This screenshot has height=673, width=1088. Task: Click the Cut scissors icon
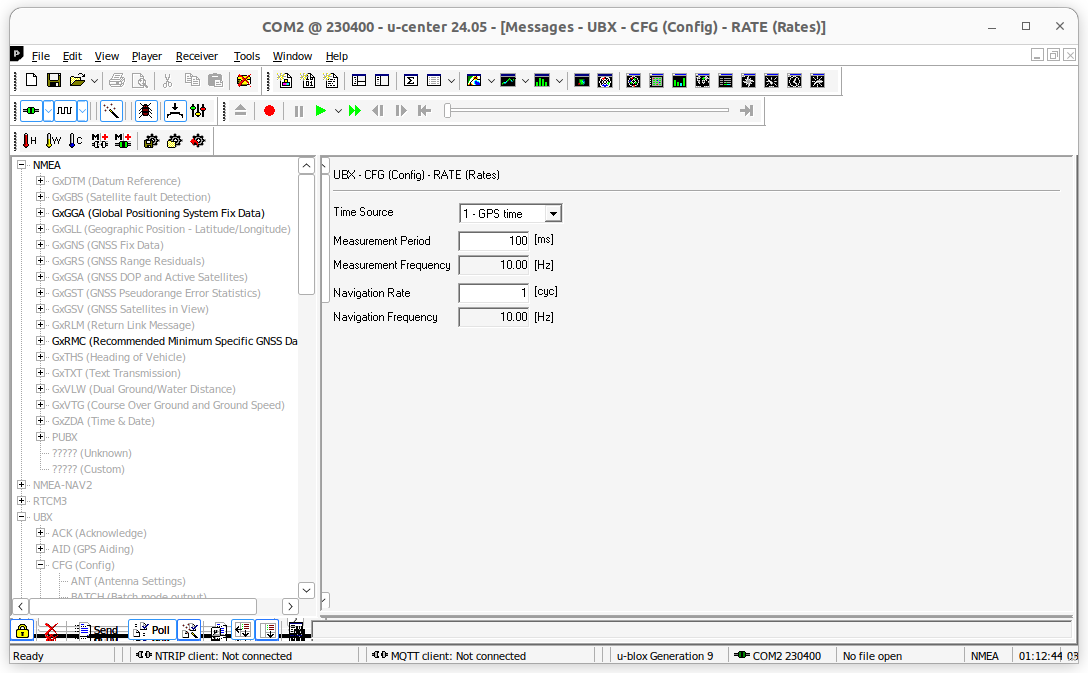click(167, 80)
